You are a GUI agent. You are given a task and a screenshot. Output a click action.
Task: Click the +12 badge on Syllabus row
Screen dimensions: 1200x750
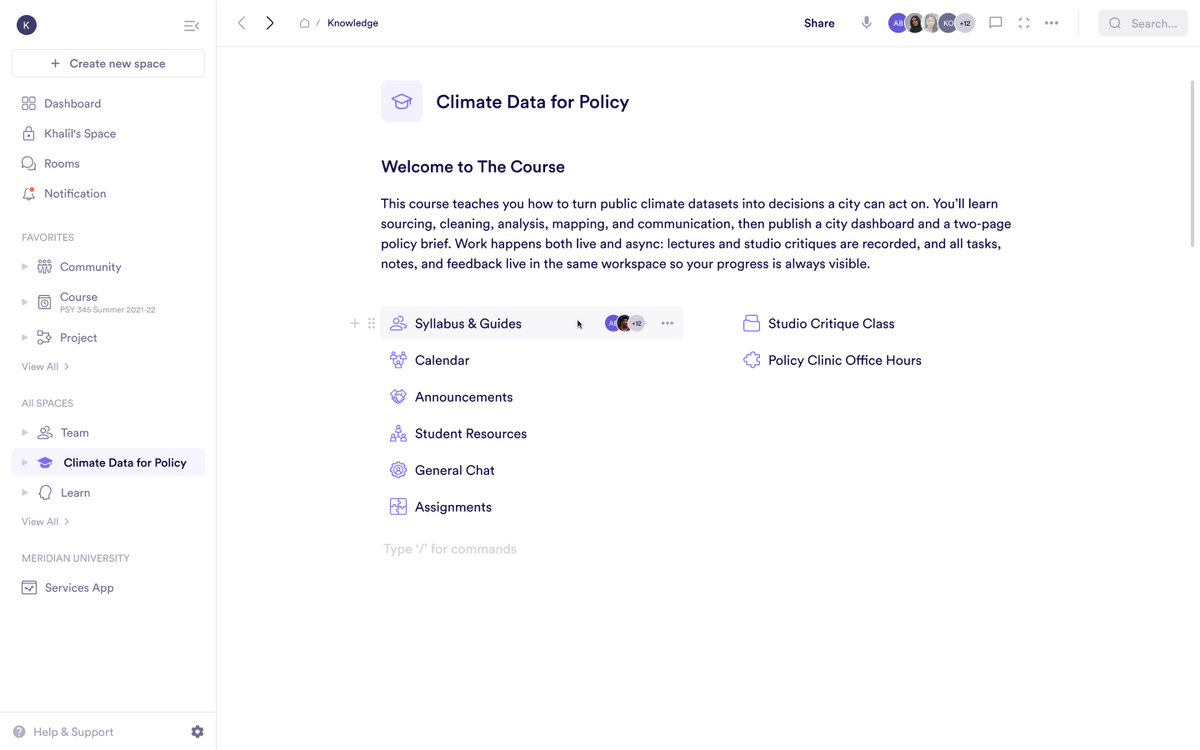tap(637, 323)
